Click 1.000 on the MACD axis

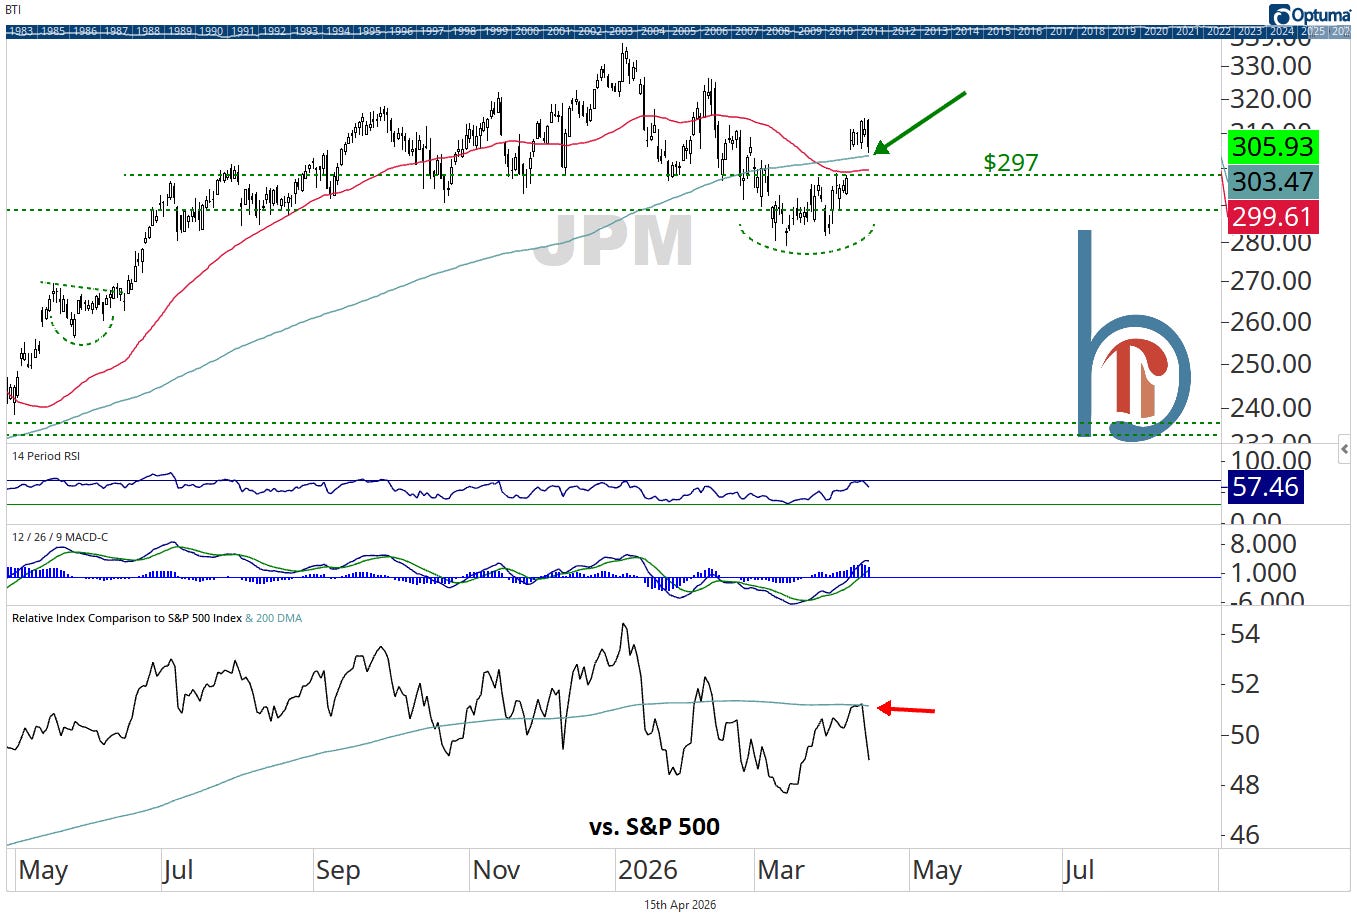1265,573
